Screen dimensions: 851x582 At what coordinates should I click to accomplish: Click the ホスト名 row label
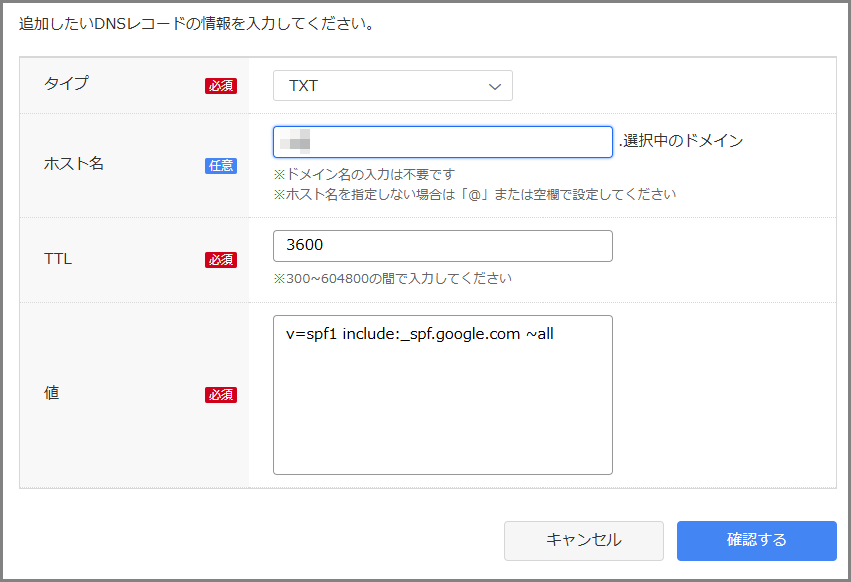pos(74,164)
